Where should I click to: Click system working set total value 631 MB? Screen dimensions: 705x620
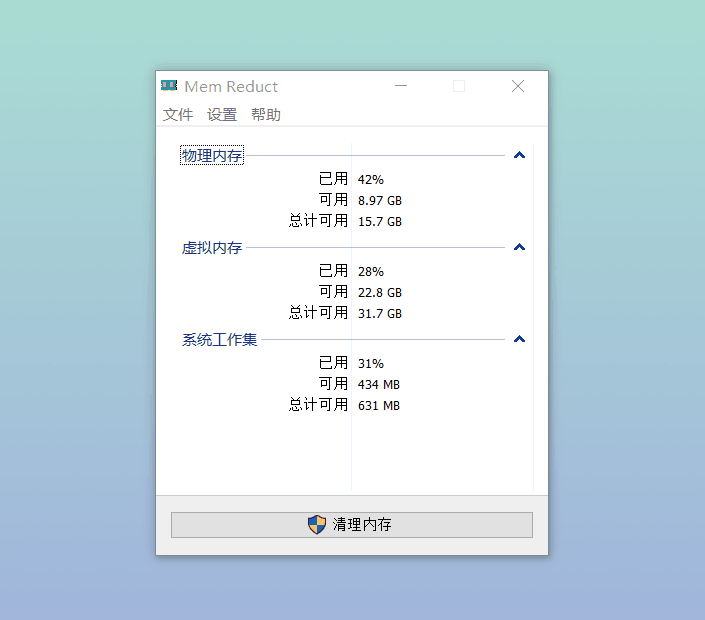379,406
